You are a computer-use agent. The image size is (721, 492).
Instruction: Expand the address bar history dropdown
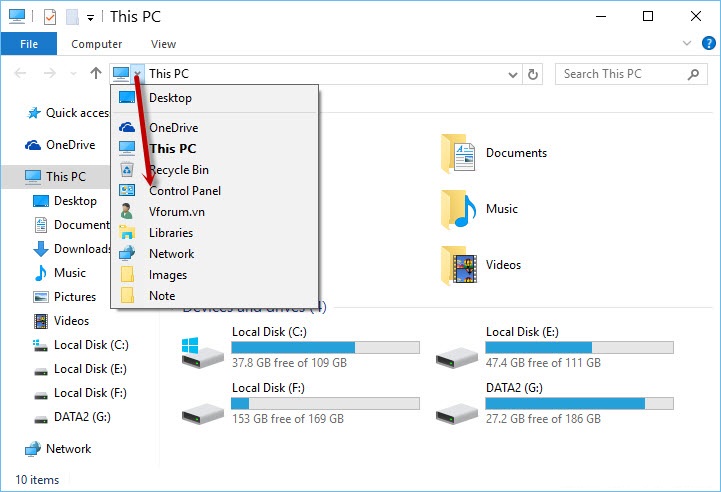coord(513,74)
